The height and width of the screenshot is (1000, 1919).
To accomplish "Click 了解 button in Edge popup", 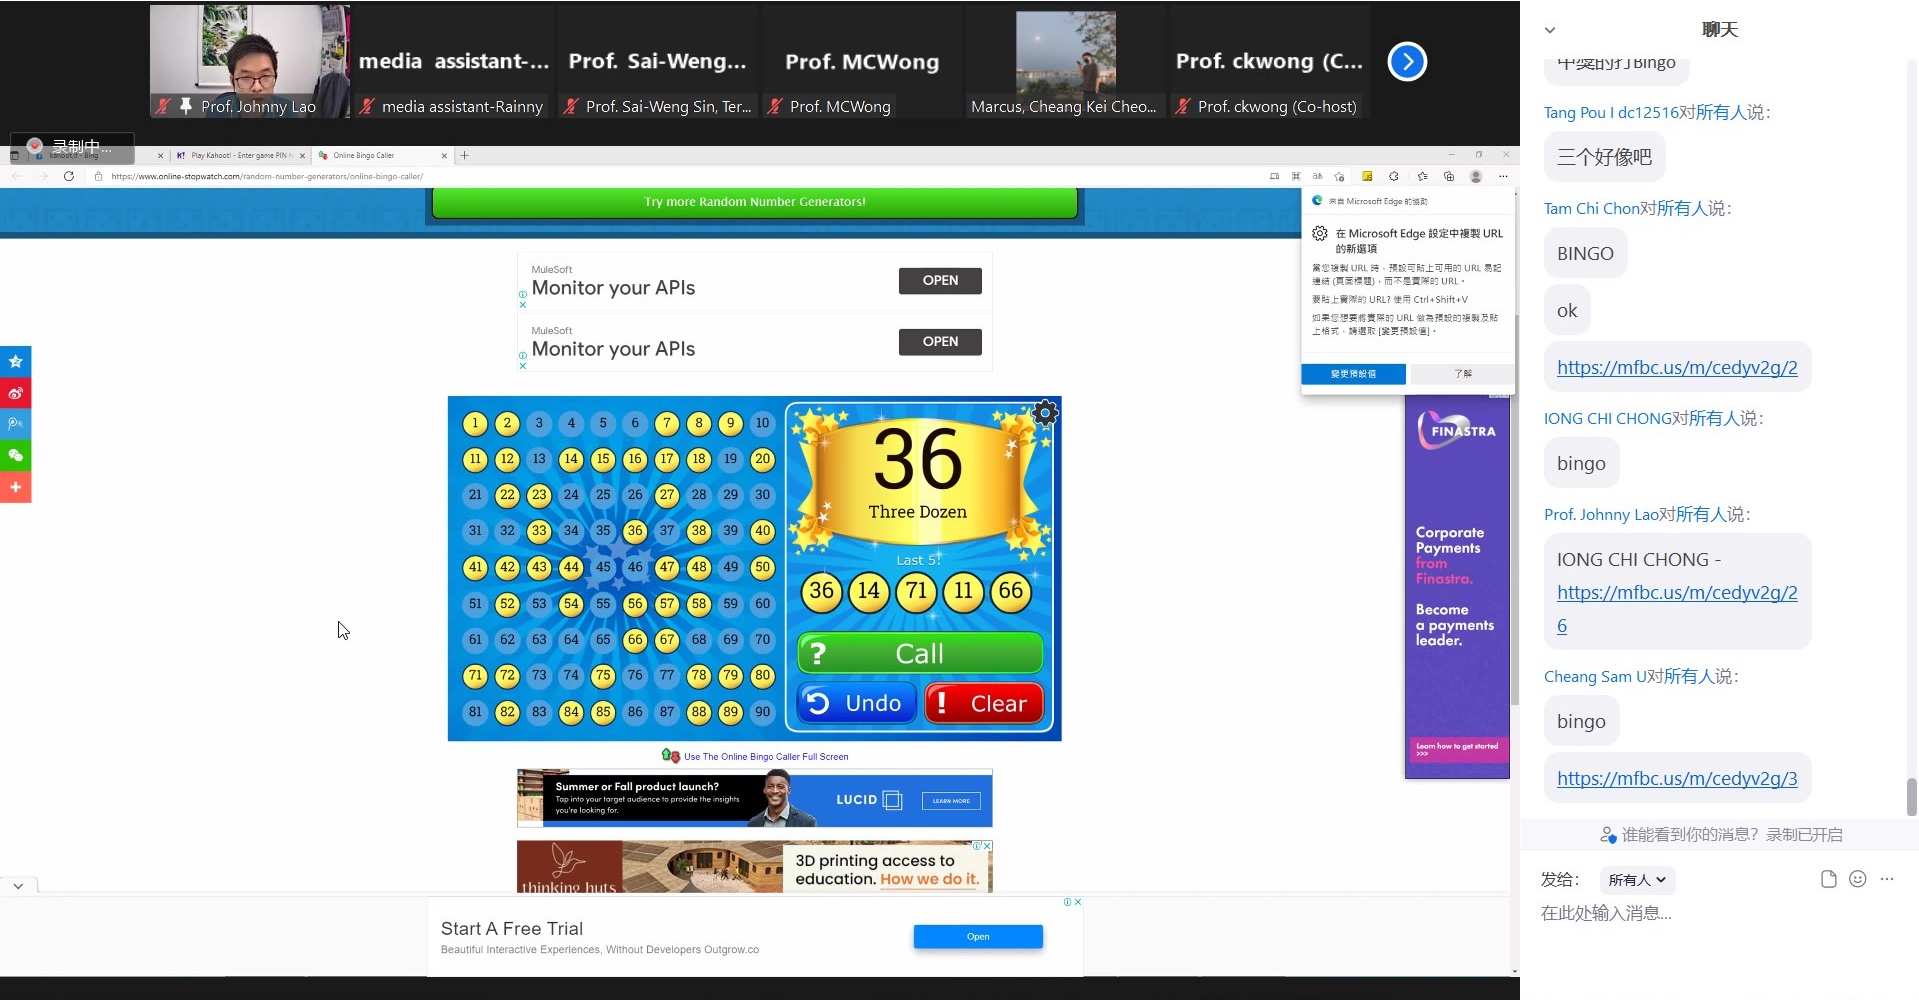I will [x=1463, y=374].
